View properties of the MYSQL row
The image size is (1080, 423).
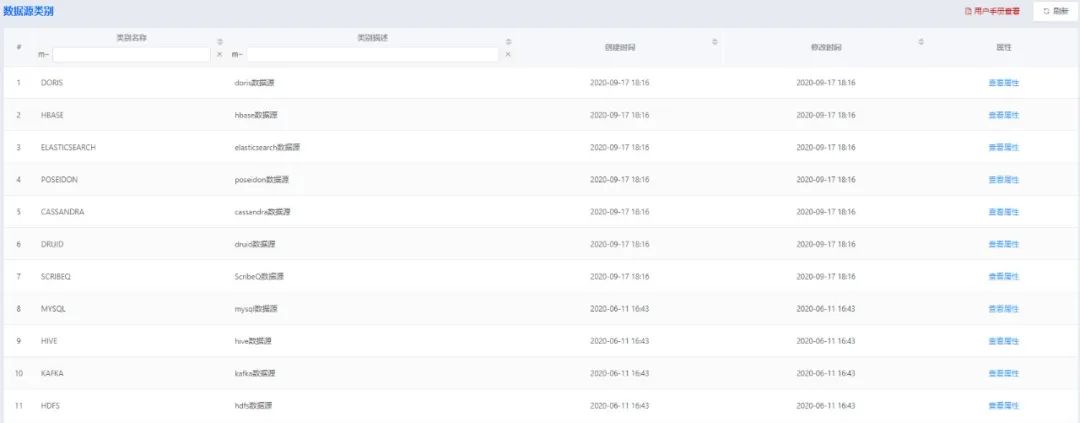[1003, 309]
